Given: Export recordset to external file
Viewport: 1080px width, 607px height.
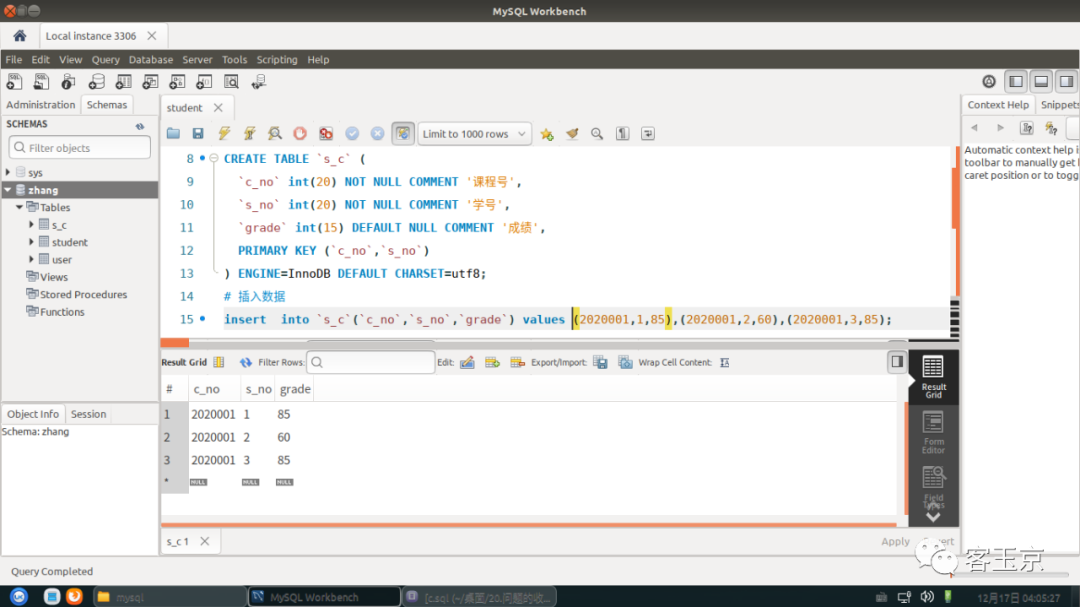Looking at the screenshot, I should coord(601,362).
